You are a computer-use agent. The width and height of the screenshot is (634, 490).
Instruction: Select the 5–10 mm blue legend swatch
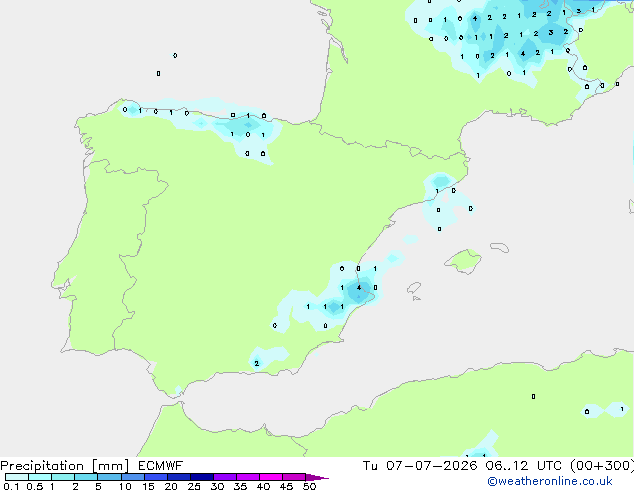coord(109,477)
